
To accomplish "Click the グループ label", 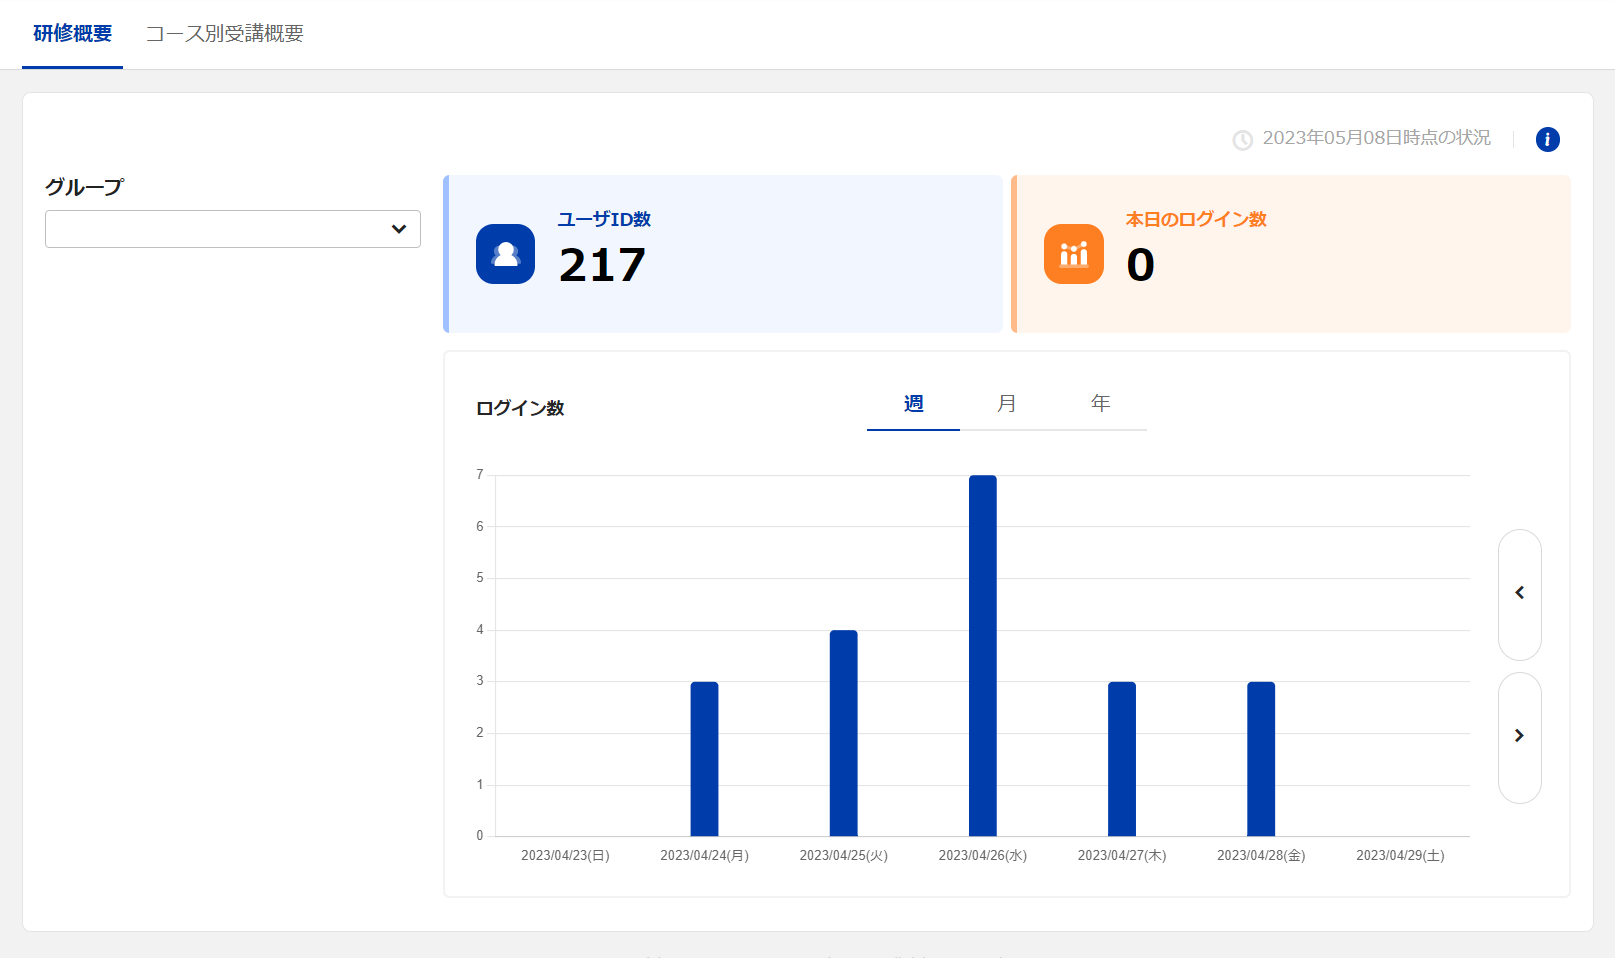I will tap(84, 187).
